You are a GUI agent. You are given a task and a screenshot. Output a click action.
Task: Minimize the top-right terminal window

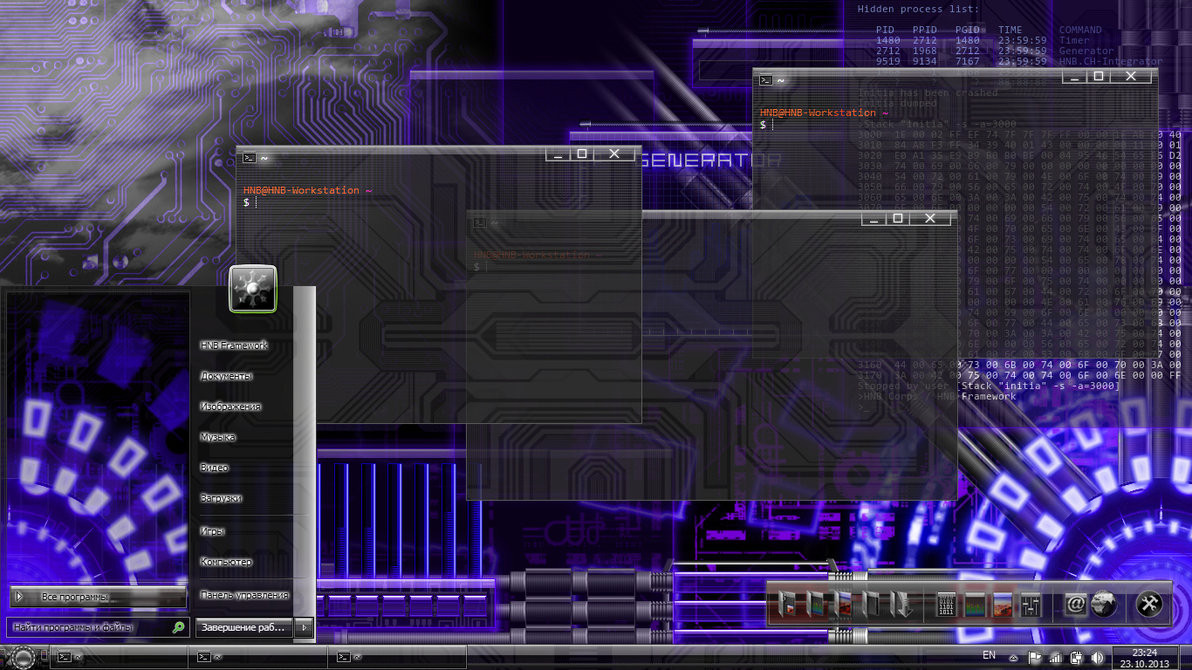(1074, 77)
